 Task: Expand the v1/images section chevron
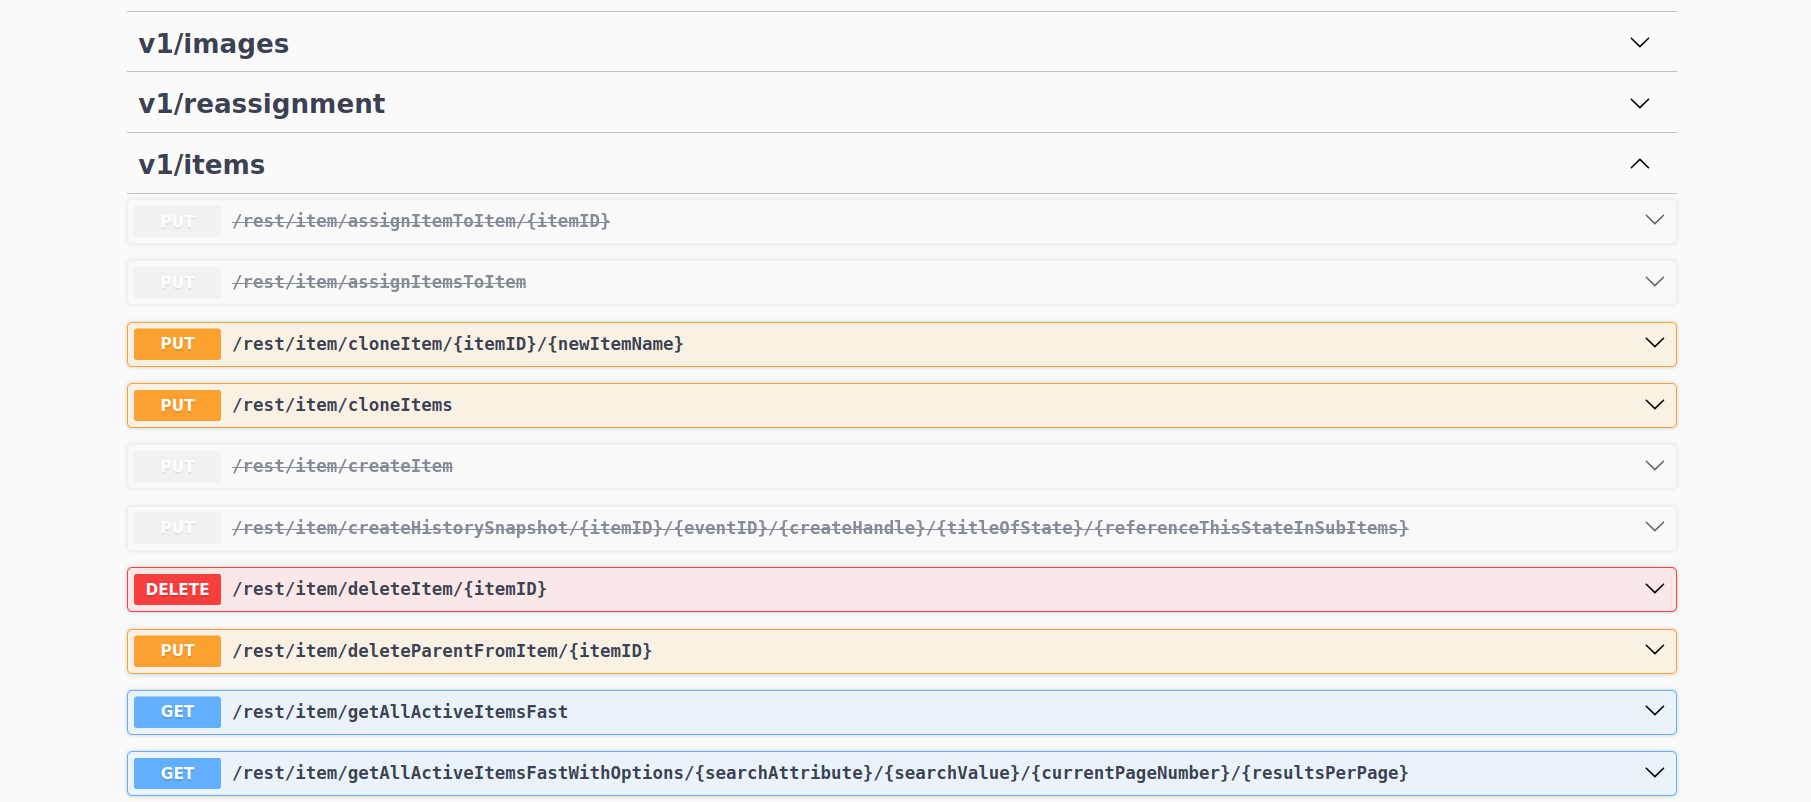[x=1639, y=43]
